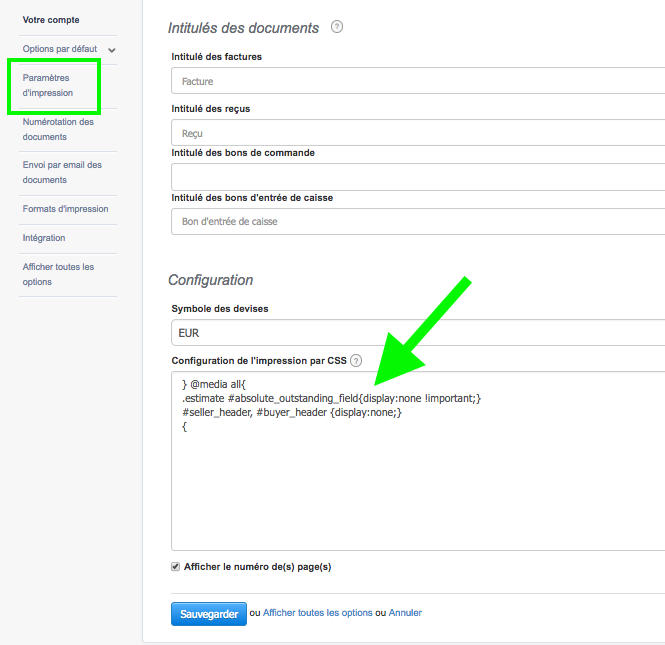Click the #seller_header CSS line
The image size is (665, 645).
292,412
